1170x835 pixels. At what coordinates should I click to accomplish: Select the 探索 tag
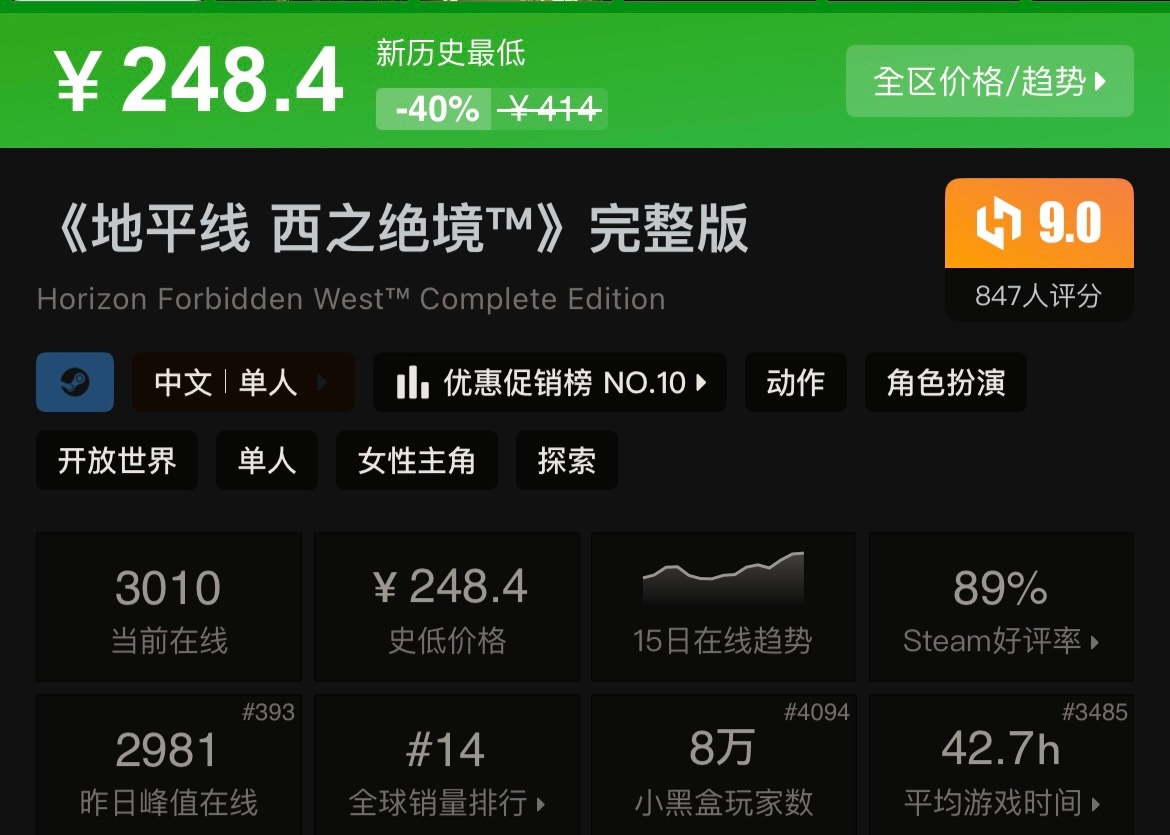[x=566, y=460]
